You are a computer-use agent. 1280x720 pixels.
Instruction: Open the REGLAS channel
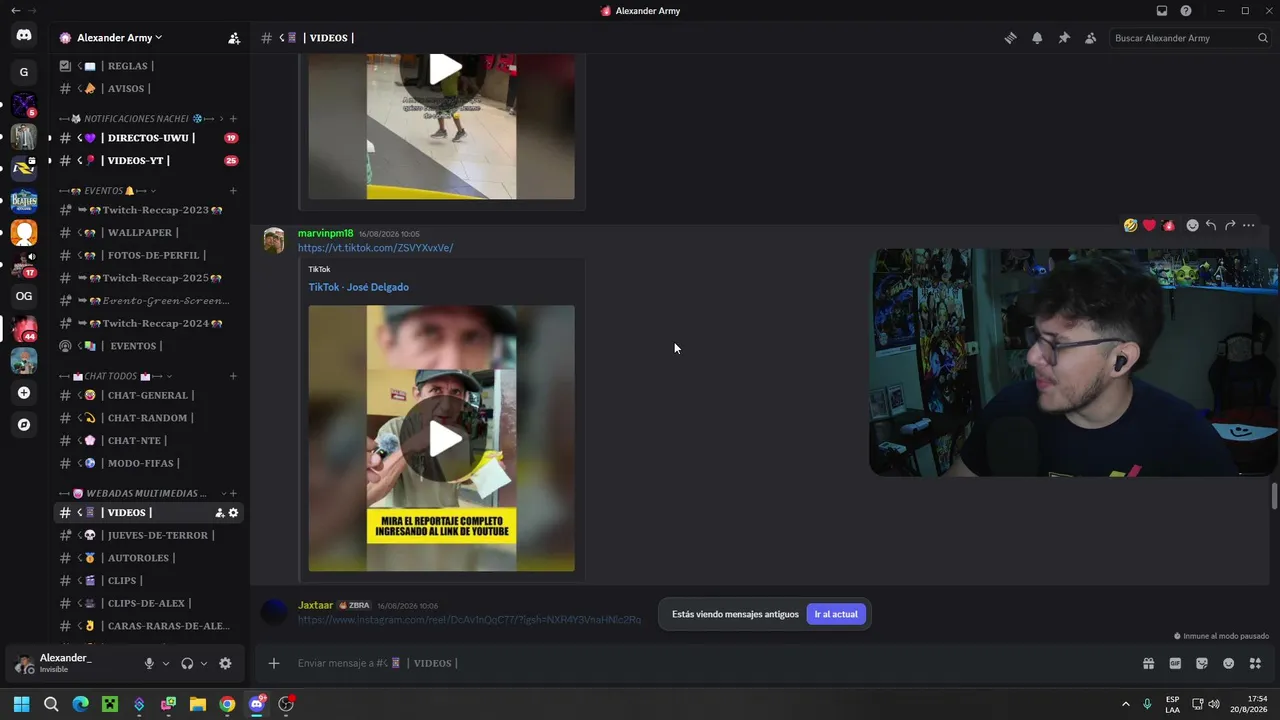(150, 66)
